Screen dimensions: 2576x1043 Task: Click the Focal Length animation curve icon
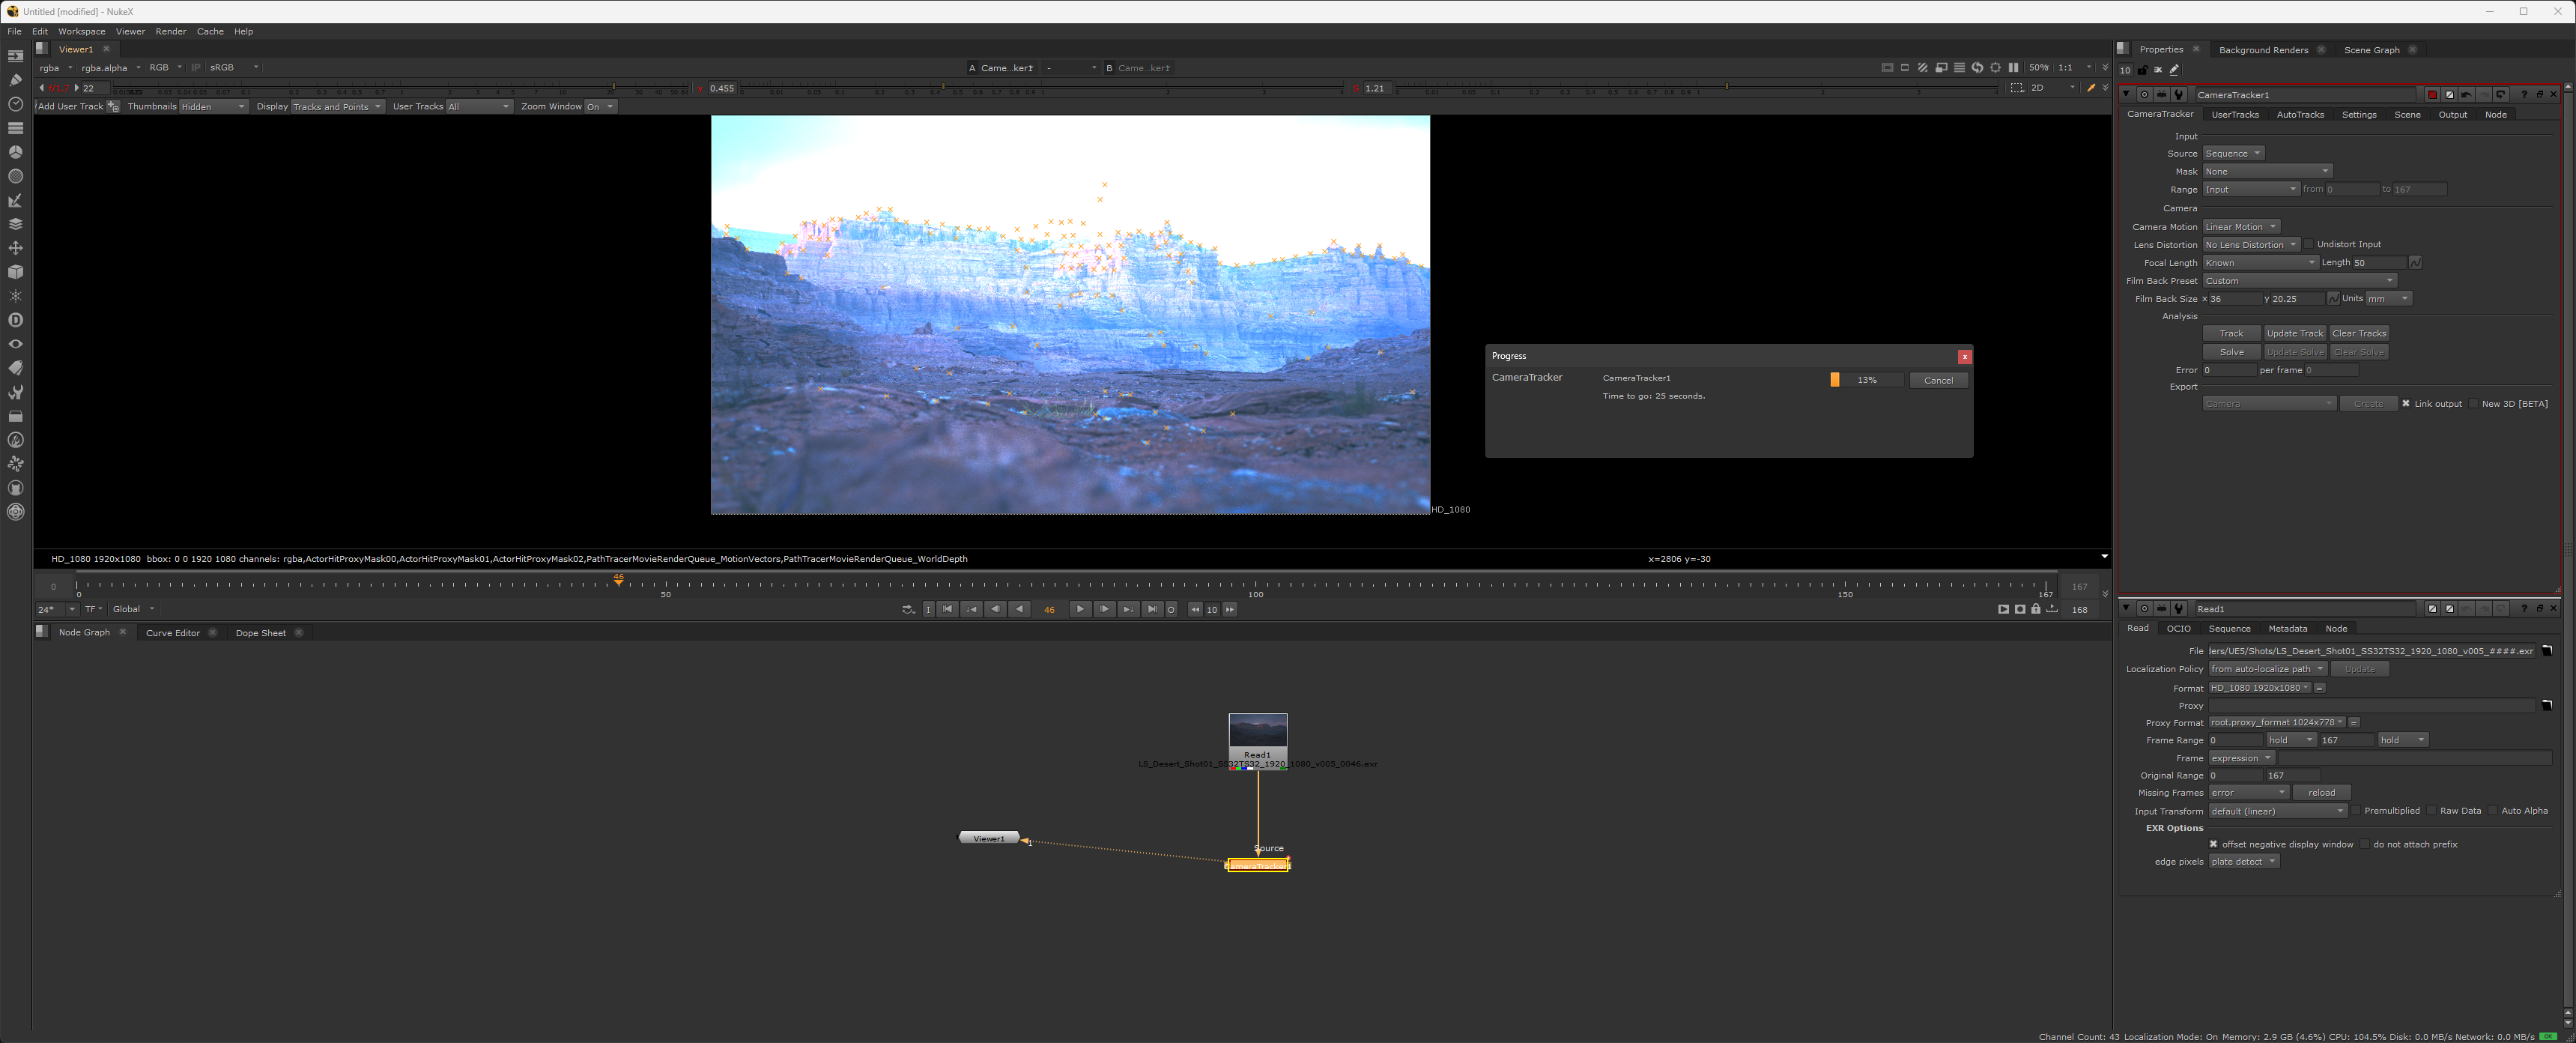(2415, 263)
